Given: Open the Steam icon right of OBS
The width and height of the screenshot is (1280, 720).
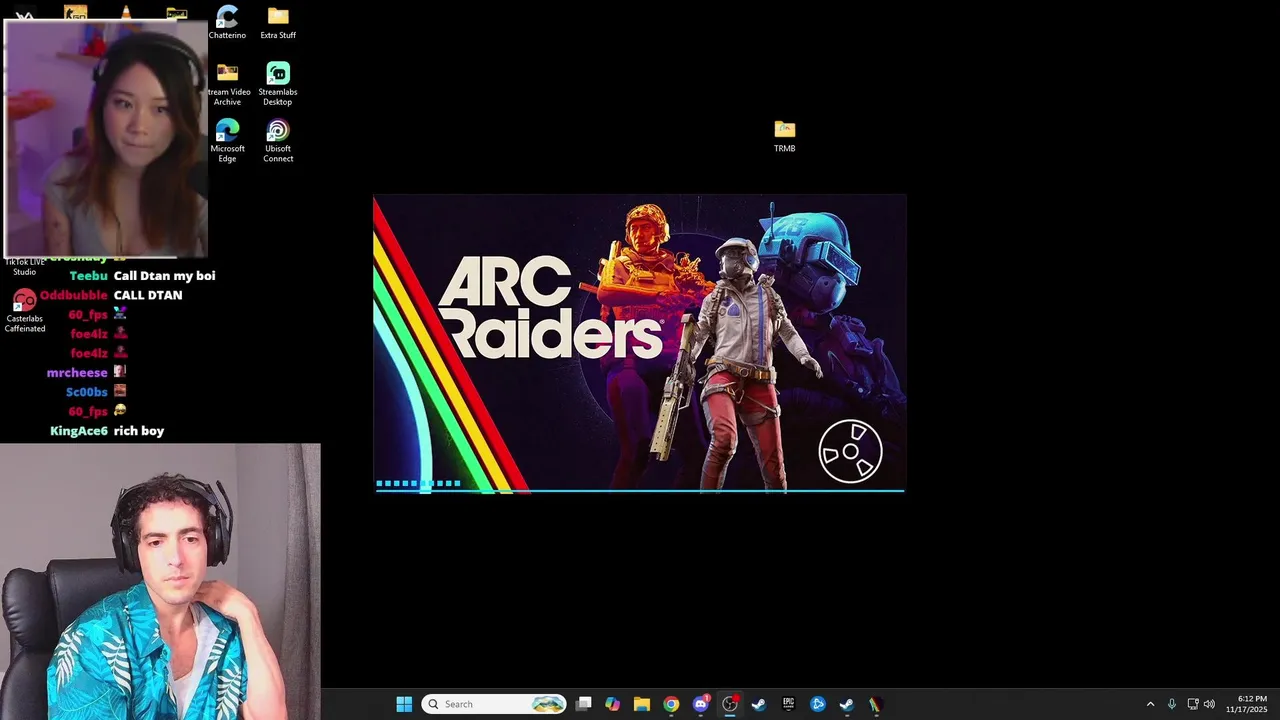Looking at the screenshot, I should (x=759, y=704).
